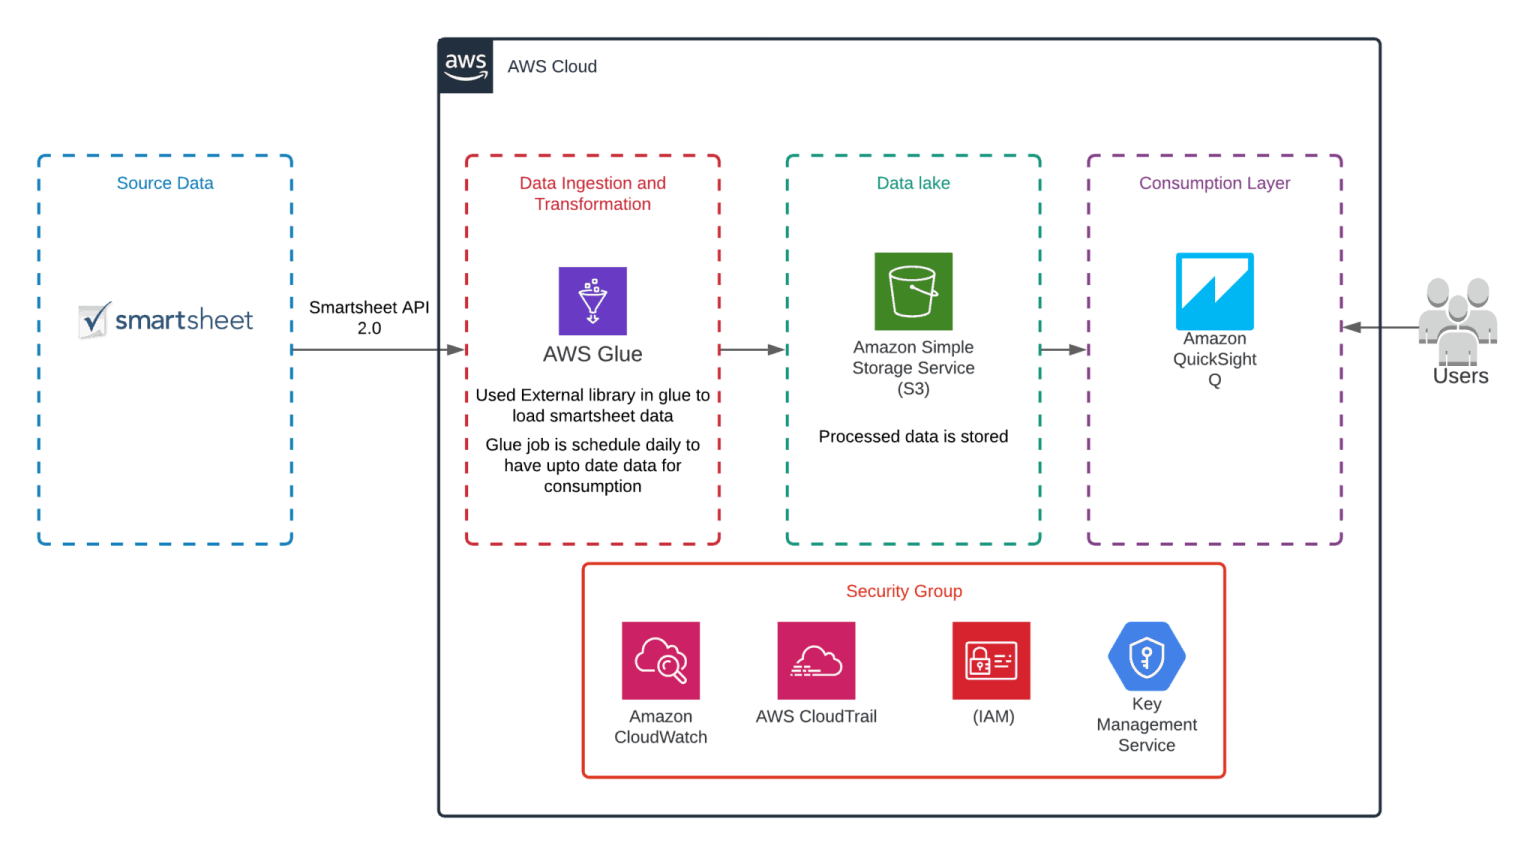This screenshot has width=1536, height=855.
Task: Click the AWS Glue purple icon
Action: [592, 301]
